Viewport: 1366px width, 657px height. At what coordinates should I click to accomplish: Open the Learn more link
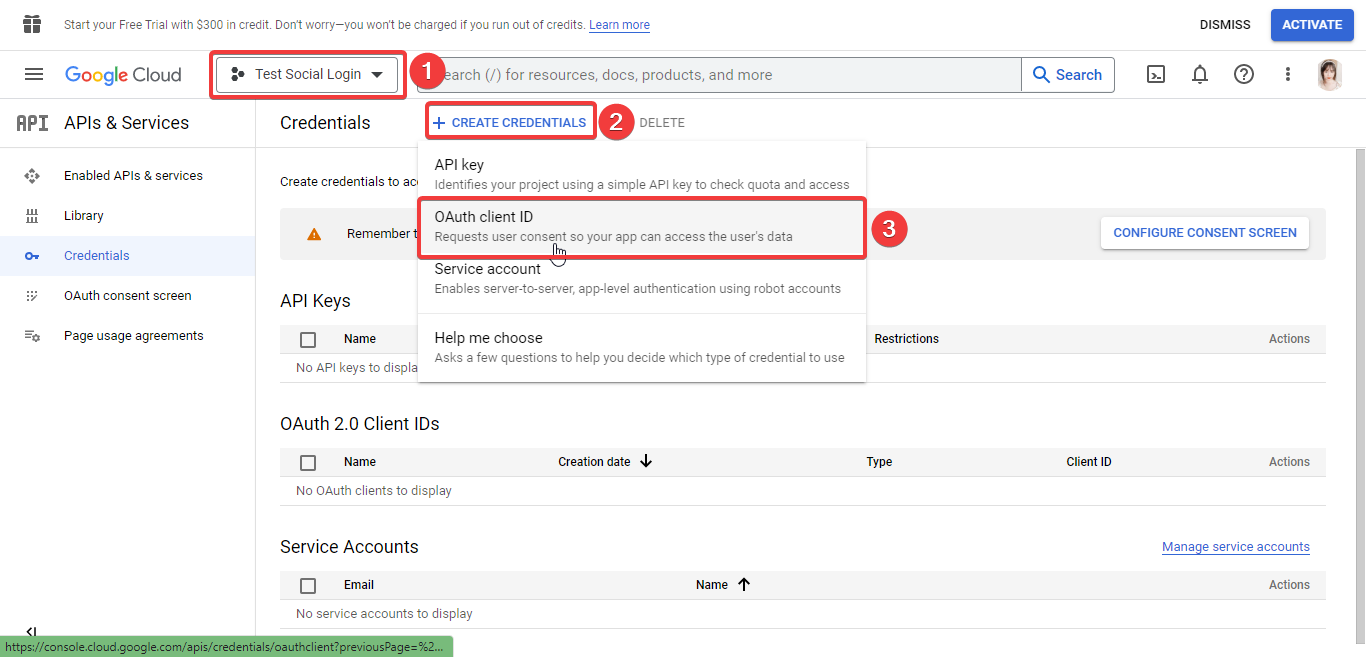(619, 25)
